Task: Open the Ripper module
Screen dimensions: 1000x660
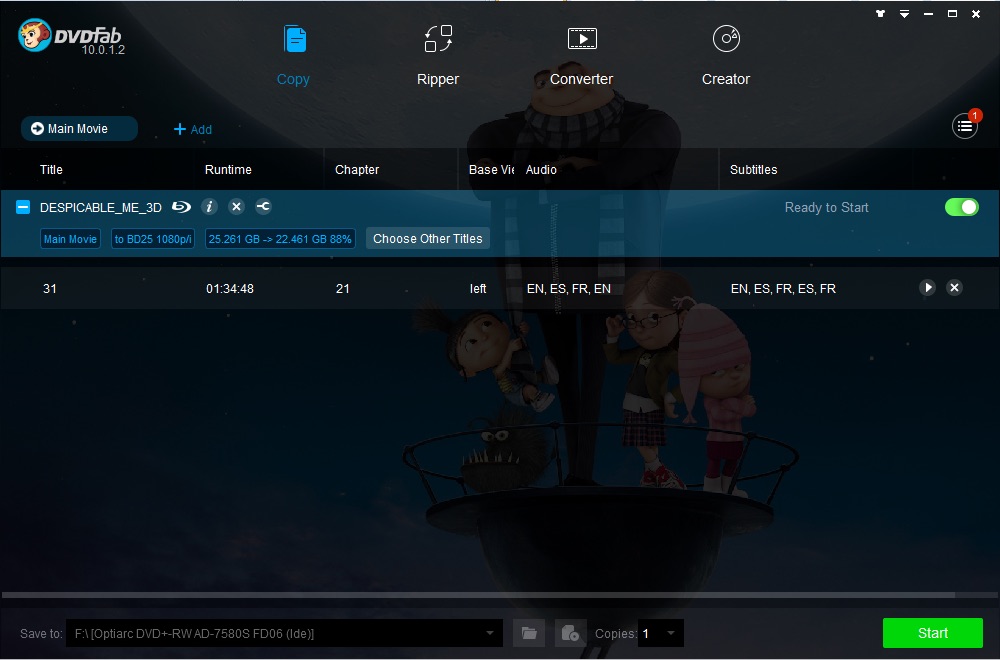Action: point(438,56)
